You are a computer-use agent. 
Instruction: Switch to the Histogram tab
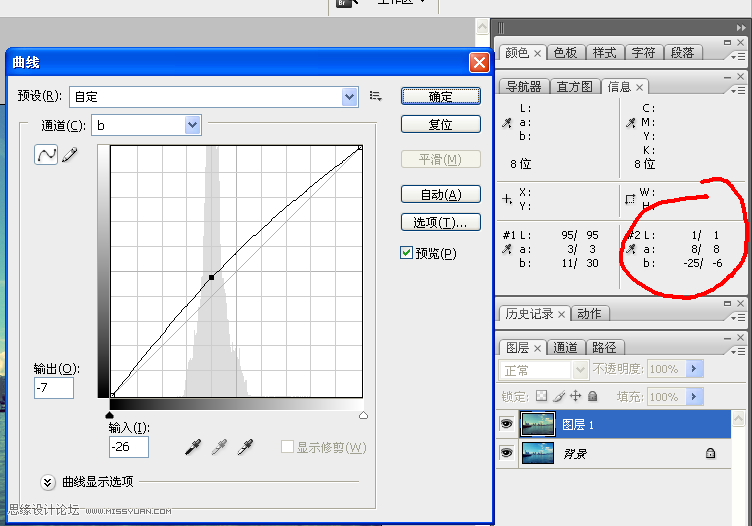(x=575, y=86)
